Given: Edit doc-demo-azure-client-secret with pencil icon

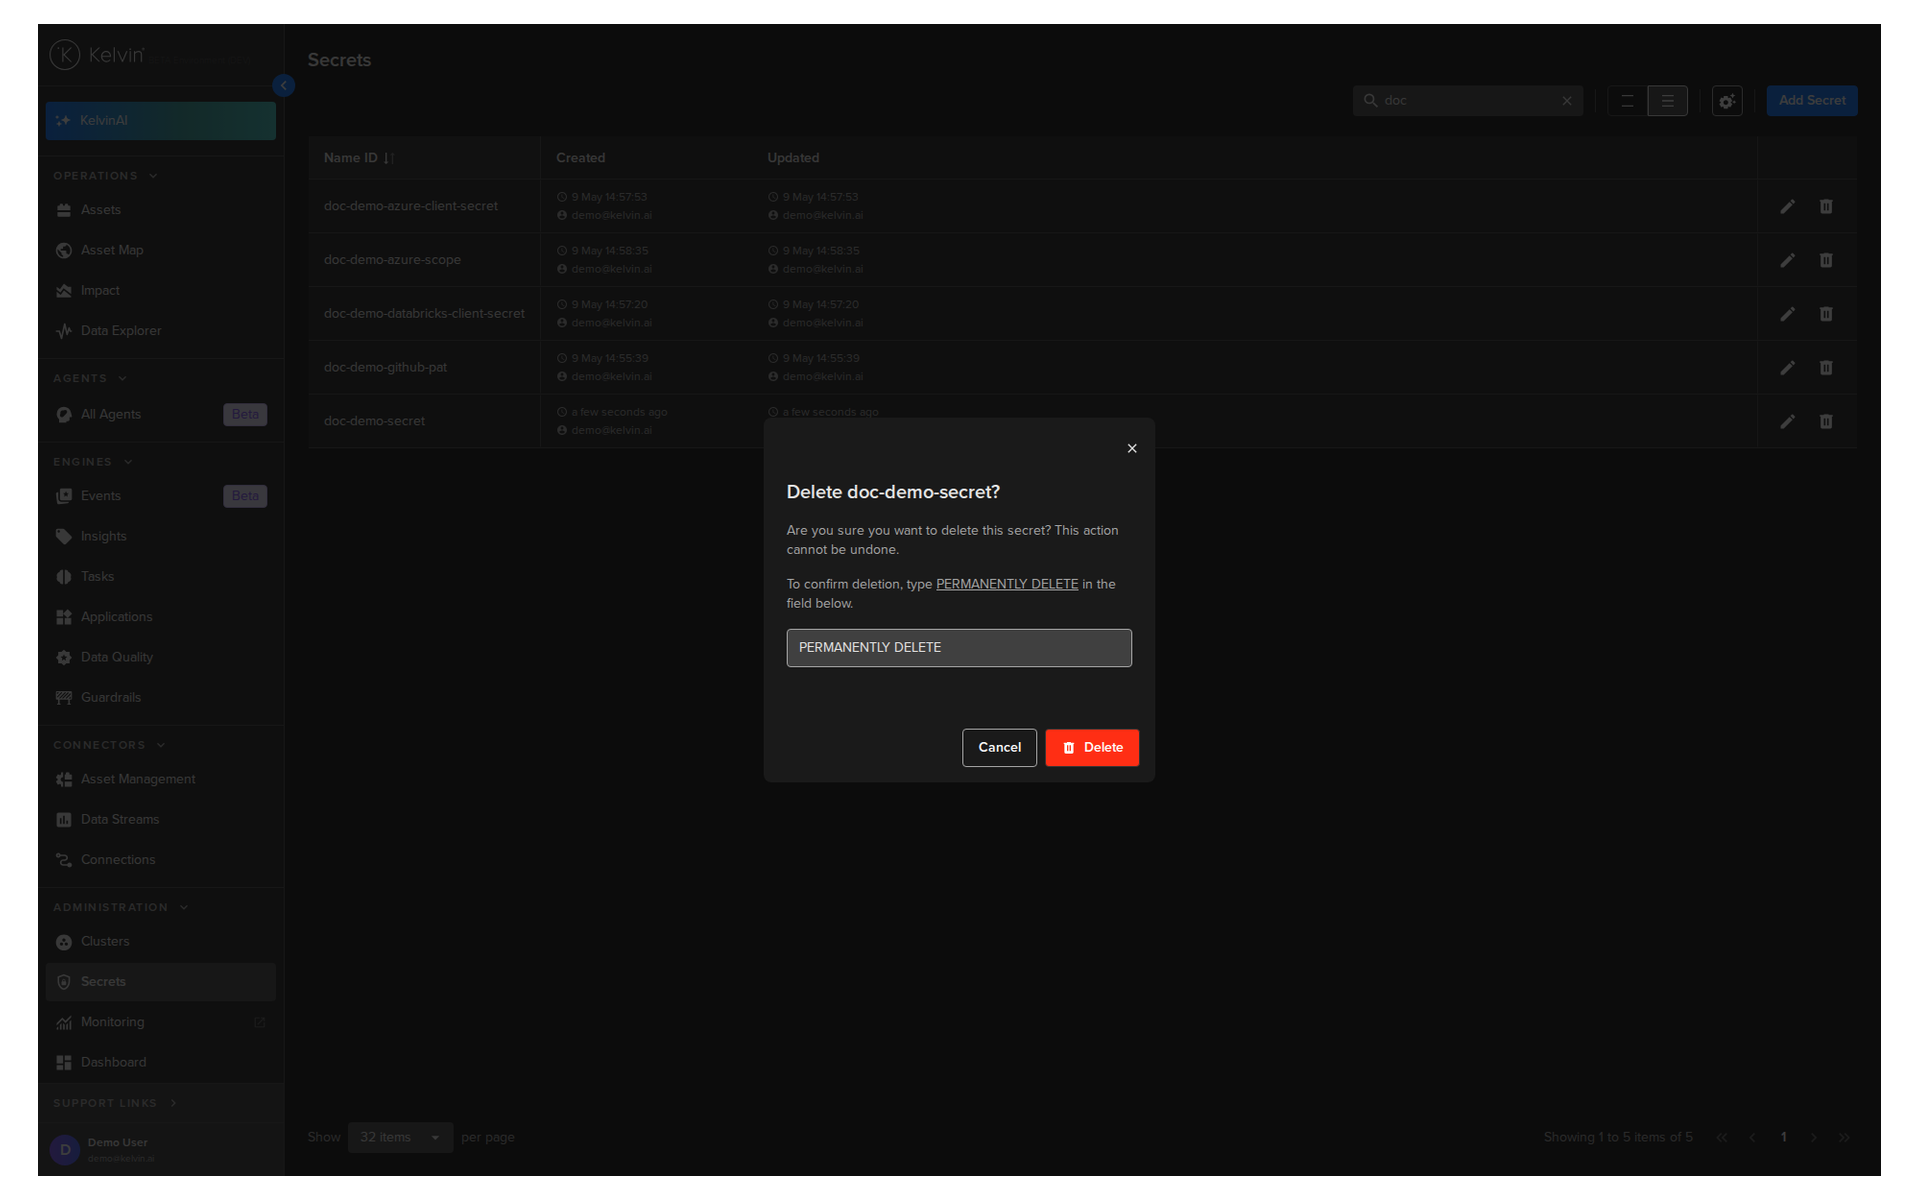Looking at the screenshot, I should 1787,207.
